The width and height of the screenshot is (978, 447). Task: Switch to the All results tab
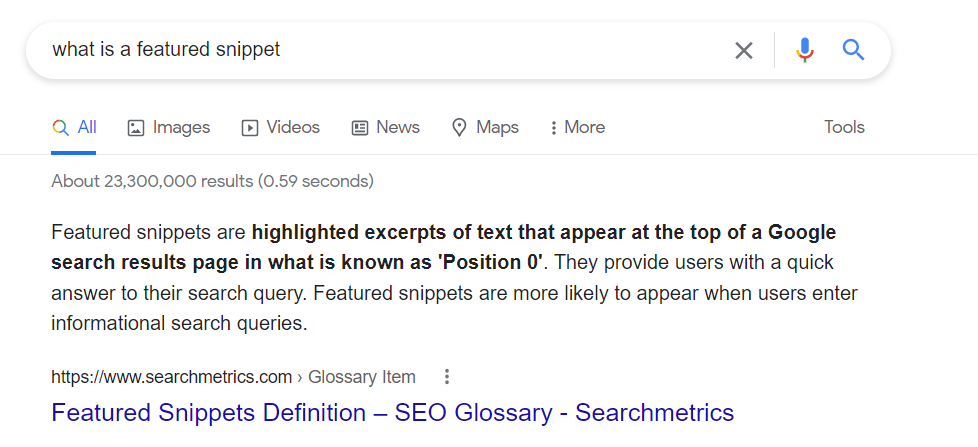click(x=74, y=128)
